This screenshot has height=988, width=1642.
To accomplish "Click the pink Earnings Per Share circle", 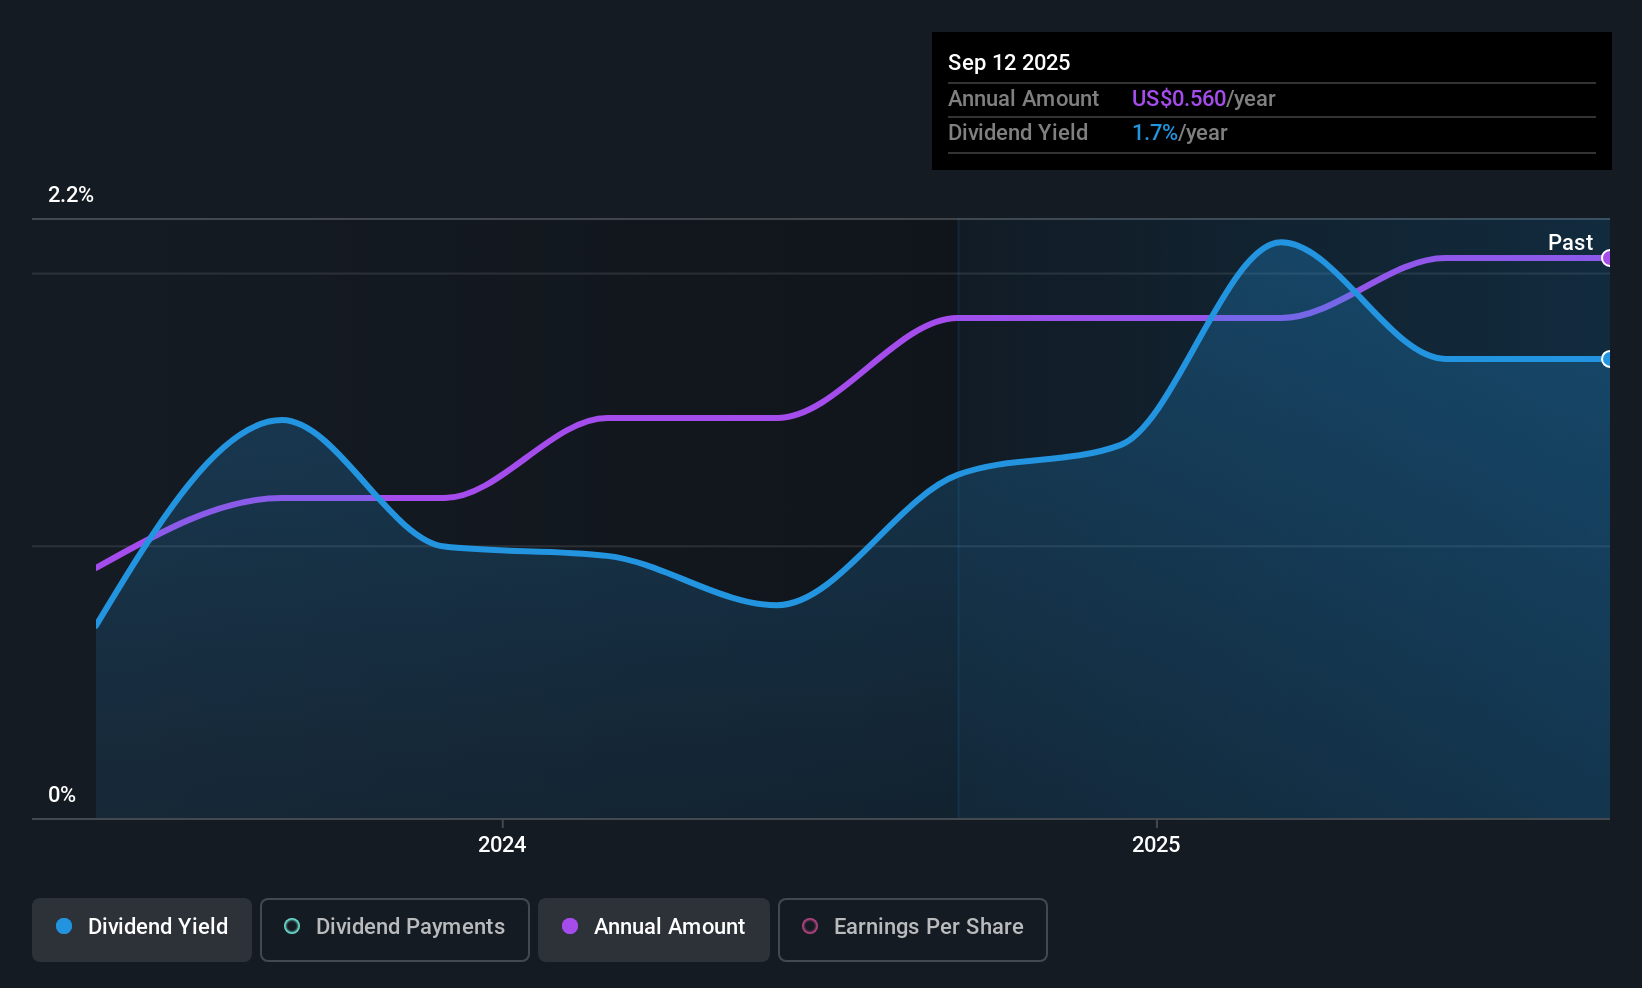I will (810, 926).
